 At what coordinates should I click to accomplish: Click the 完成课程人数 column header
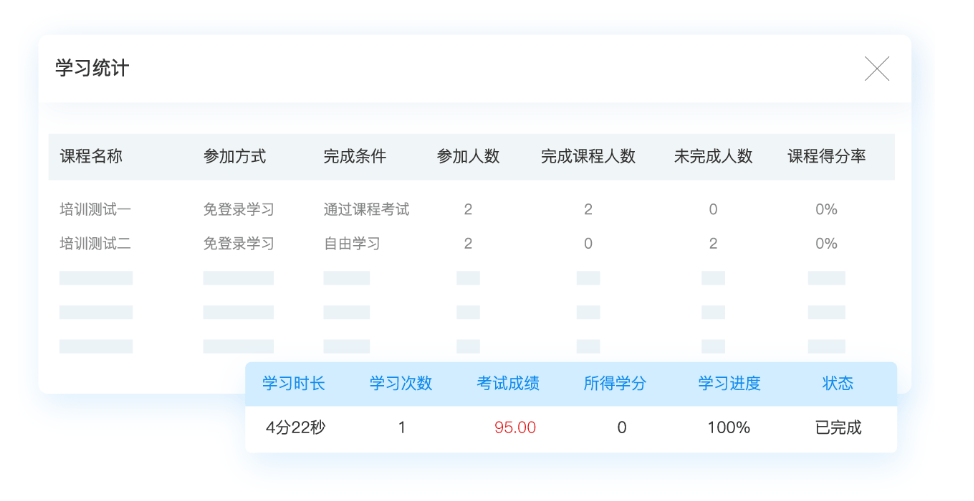[588, 156]
